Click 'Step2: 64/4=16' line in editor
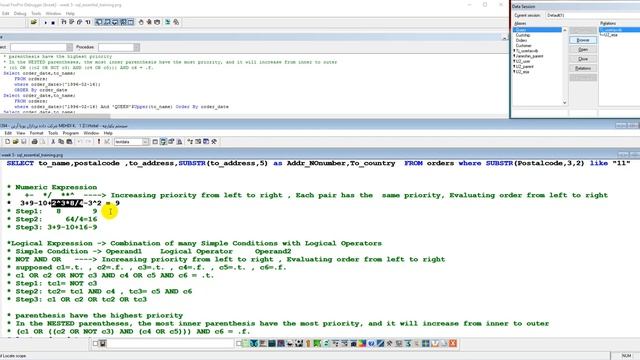 click(52, 219)
